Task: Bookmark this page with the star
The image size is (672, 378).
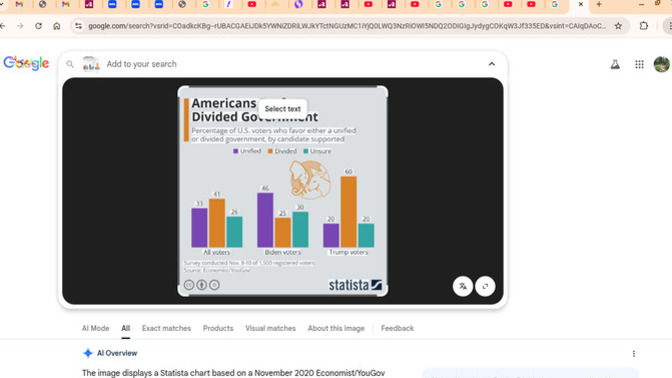Action: (618, 26)
